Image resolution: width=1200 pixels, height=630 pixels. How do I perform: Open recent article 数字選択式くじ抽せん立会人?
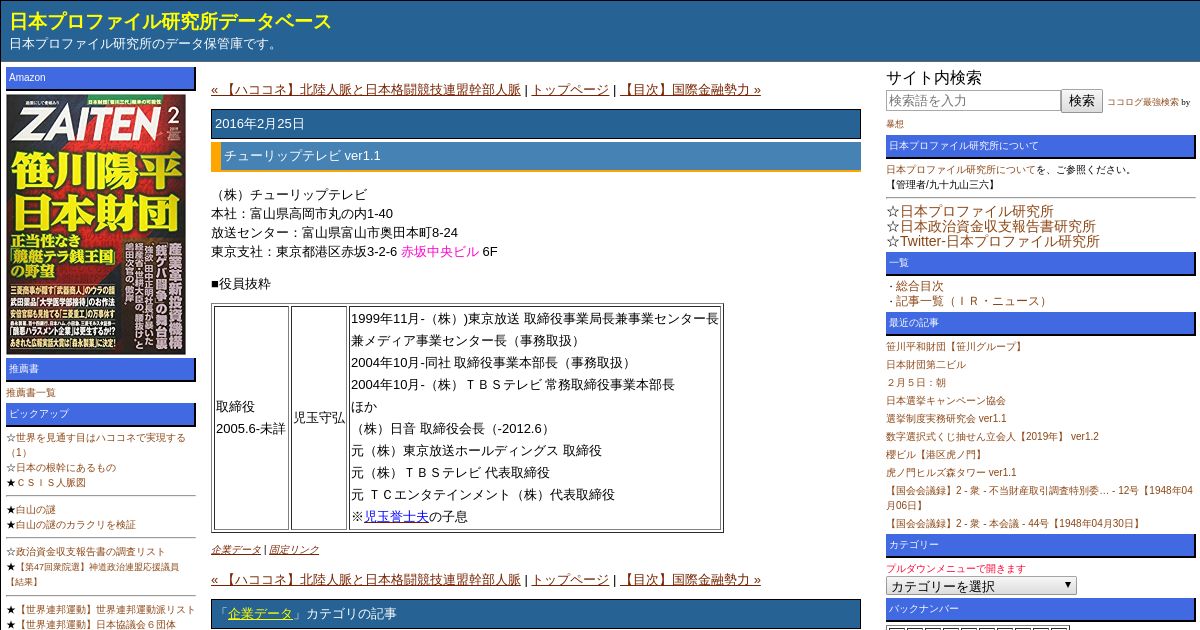(992, 437)
